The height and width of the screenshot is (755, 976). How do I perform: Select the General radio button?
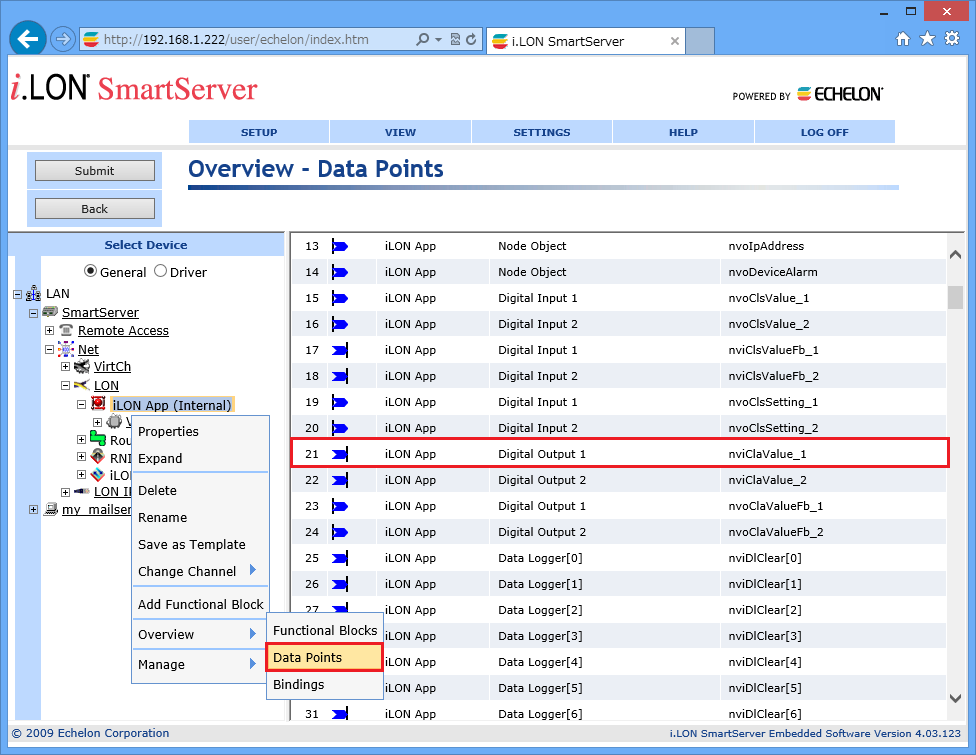pos(90,272)
